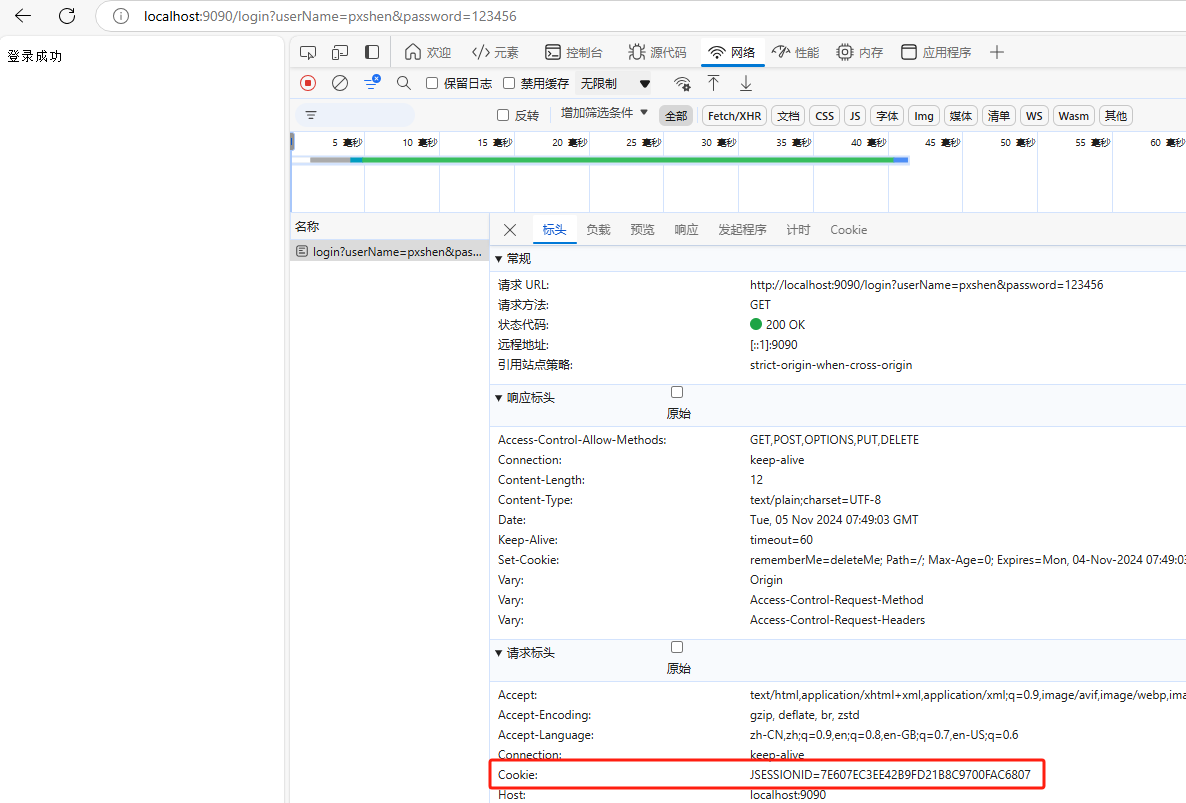The height and width of the screenshot is (803, 1186).
Task: Open the 计时 details tab
Action: click(x=798, y=230)
